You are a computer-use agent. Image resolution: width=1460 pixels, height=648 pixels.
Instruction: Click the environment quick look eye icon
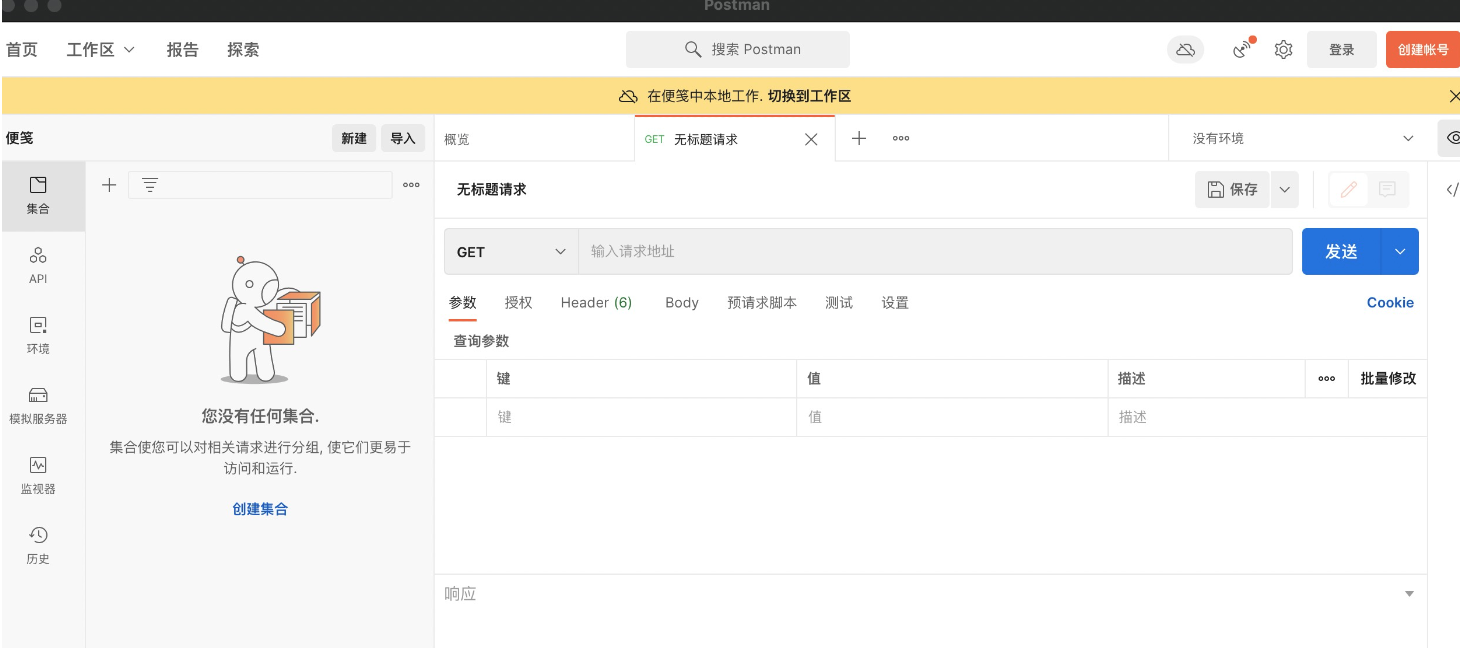click(x=1452, y=138)
